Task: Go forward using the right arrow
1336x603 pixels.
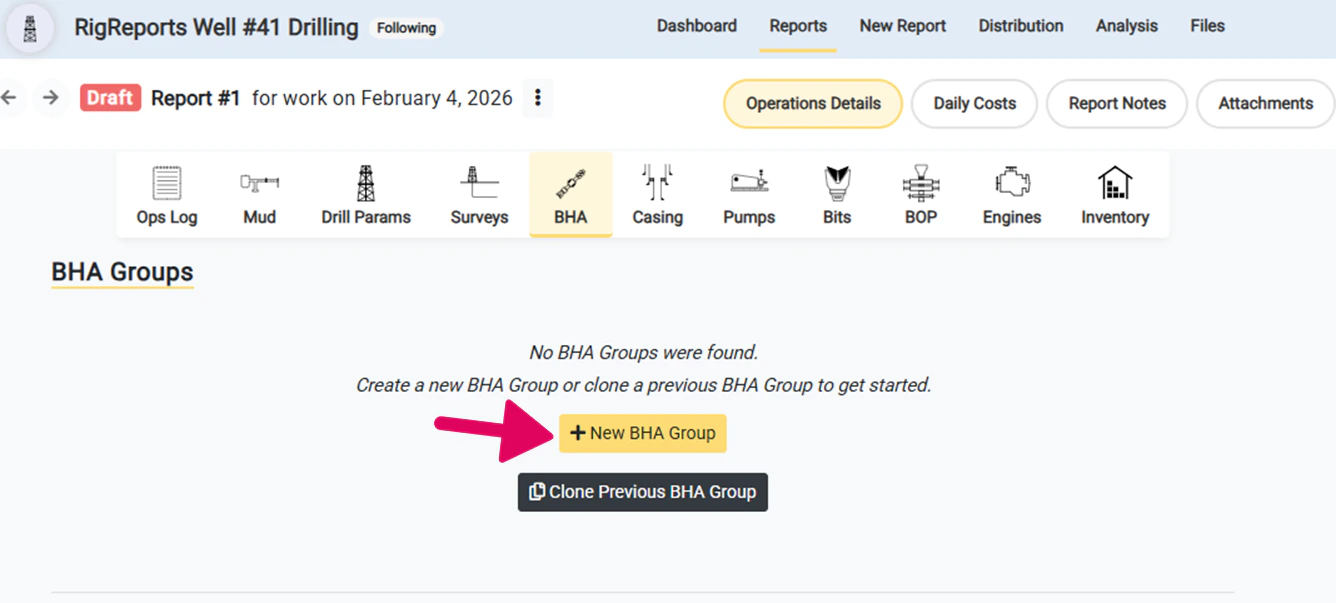Action: (x=51, y=97)
